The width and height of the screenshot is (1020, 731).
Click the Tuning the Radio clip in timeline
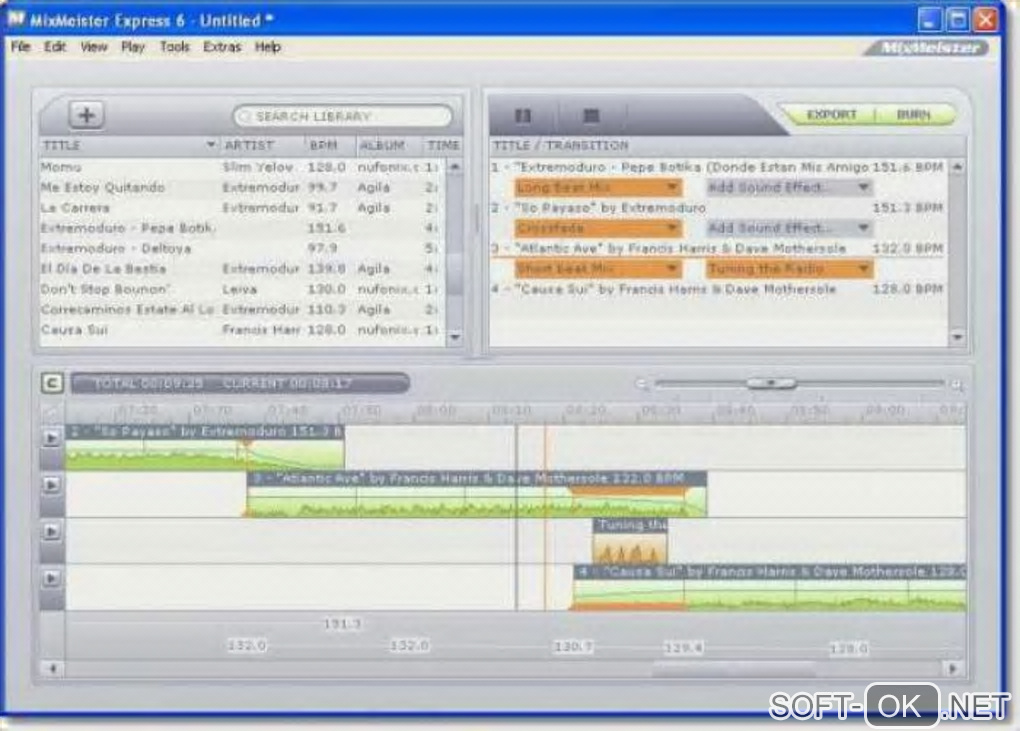630,540
